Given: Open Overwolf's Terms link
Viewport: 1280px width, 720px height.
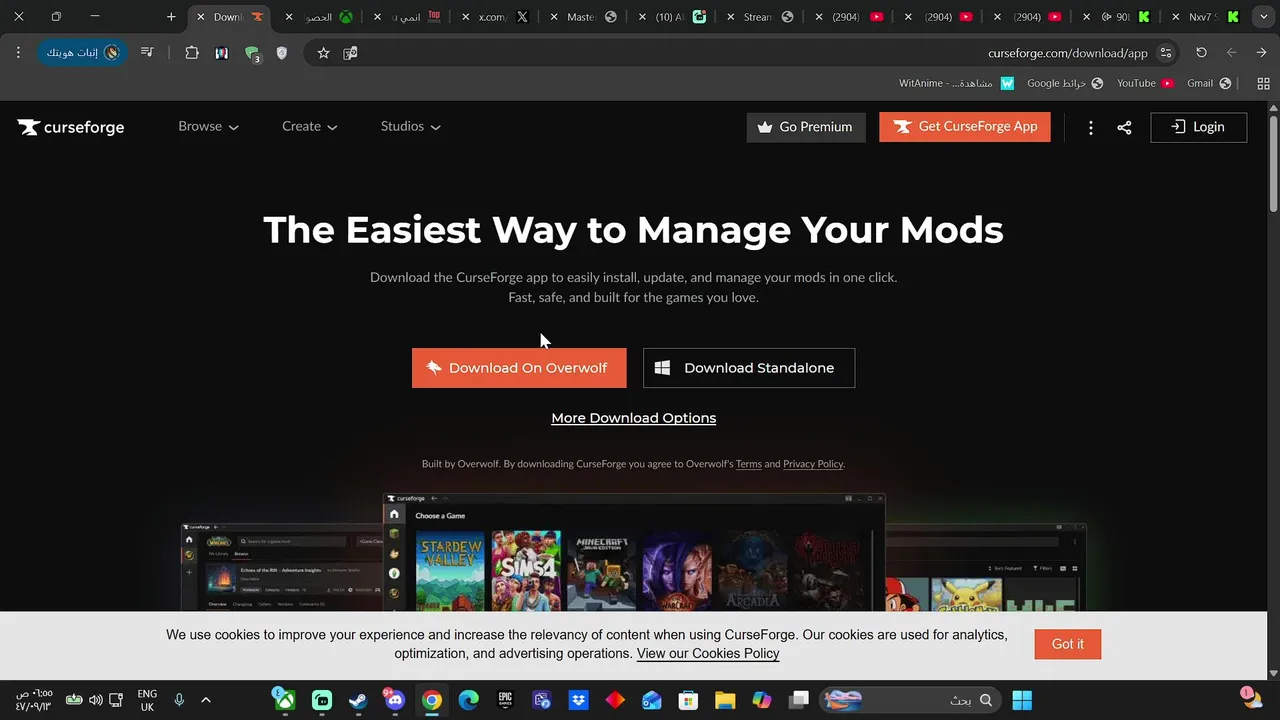Looking at the screenshot, I should coord(749,464).
